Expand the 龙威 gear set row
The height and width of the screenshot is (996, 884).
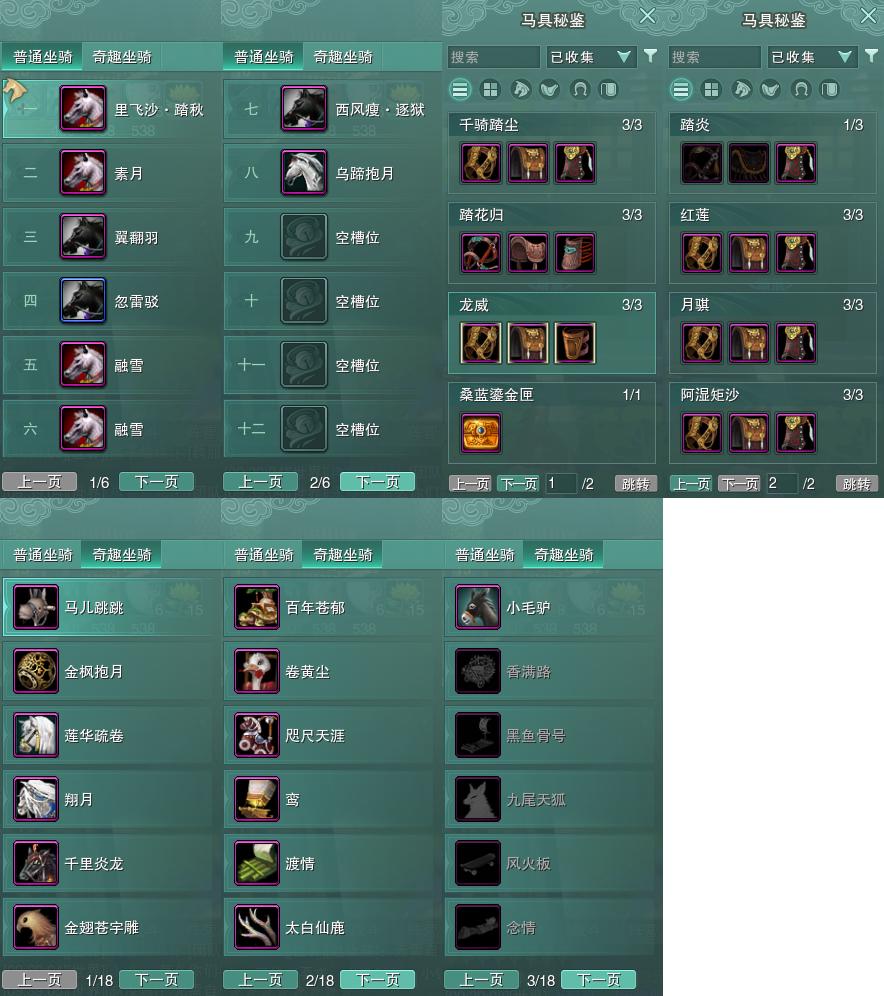pyautogui.click(x=551, y=333)
